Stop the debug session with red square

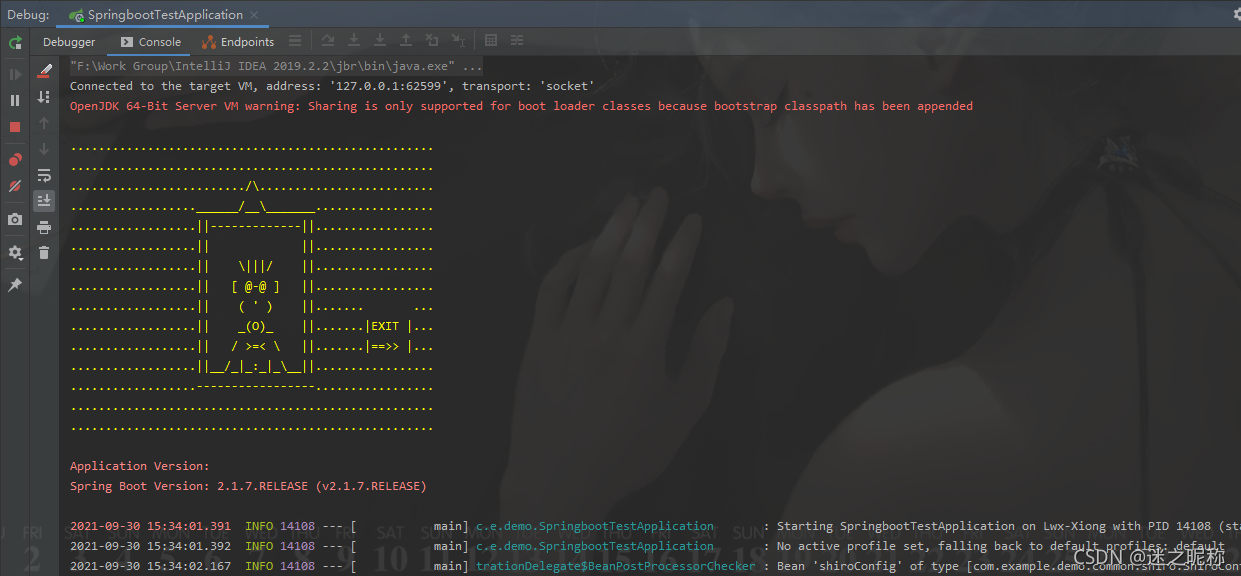point(15,127)
